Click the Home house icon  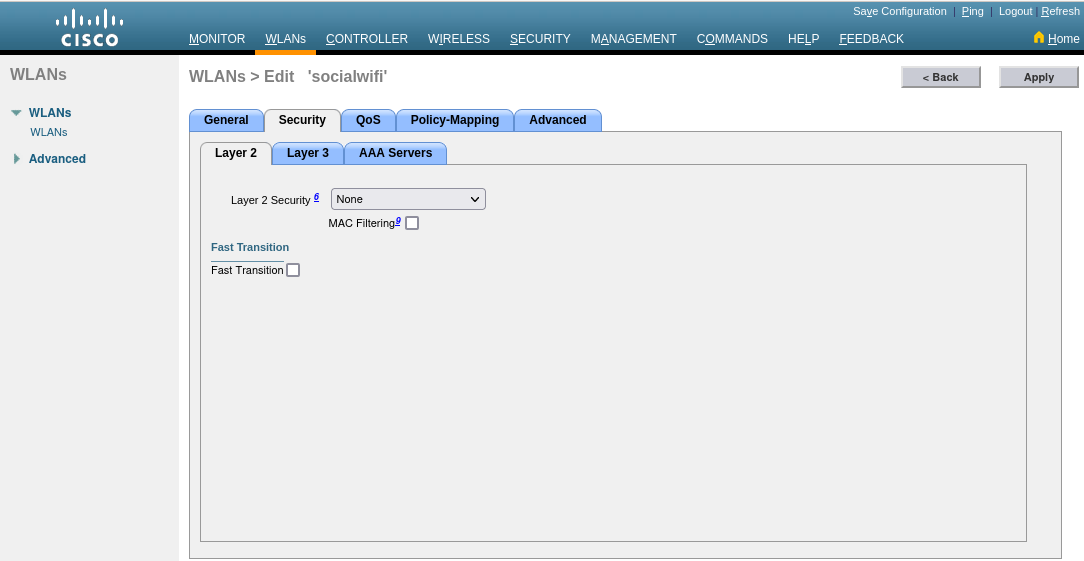click(1038, 38)
